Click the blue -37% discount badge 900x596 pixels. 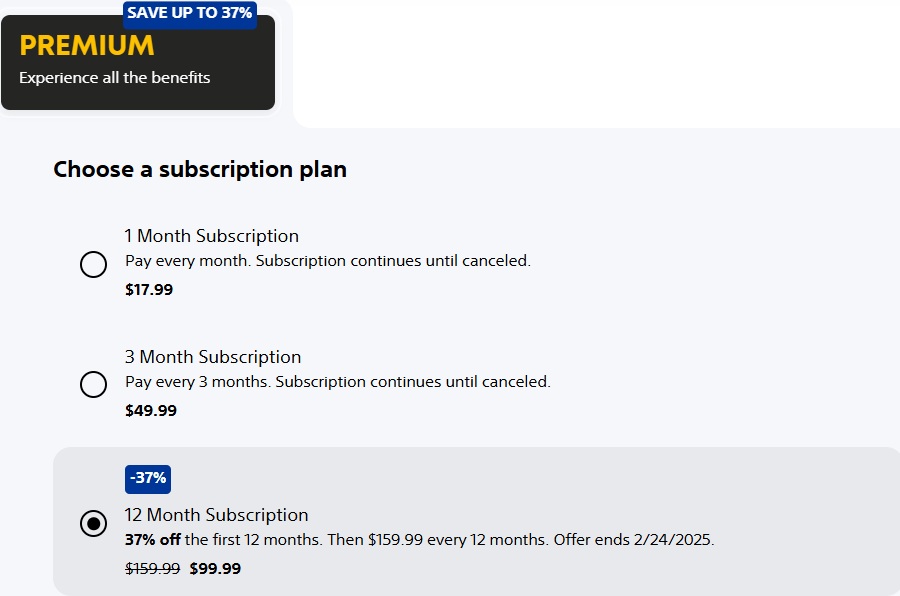[x=148, y=478]
